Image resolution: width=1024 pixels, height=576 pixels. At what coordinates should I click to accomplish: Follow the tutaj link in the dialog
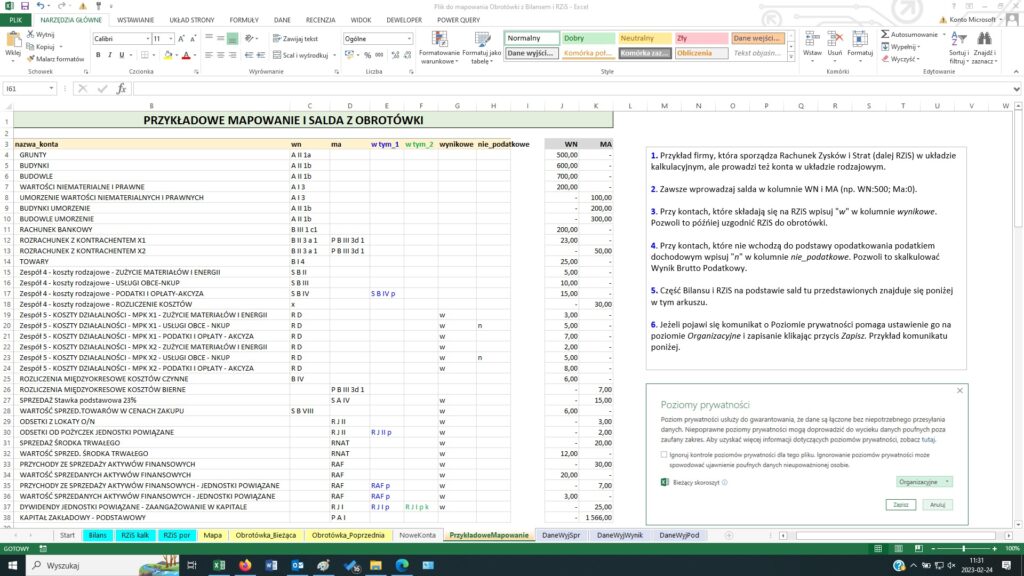(929, 440)
